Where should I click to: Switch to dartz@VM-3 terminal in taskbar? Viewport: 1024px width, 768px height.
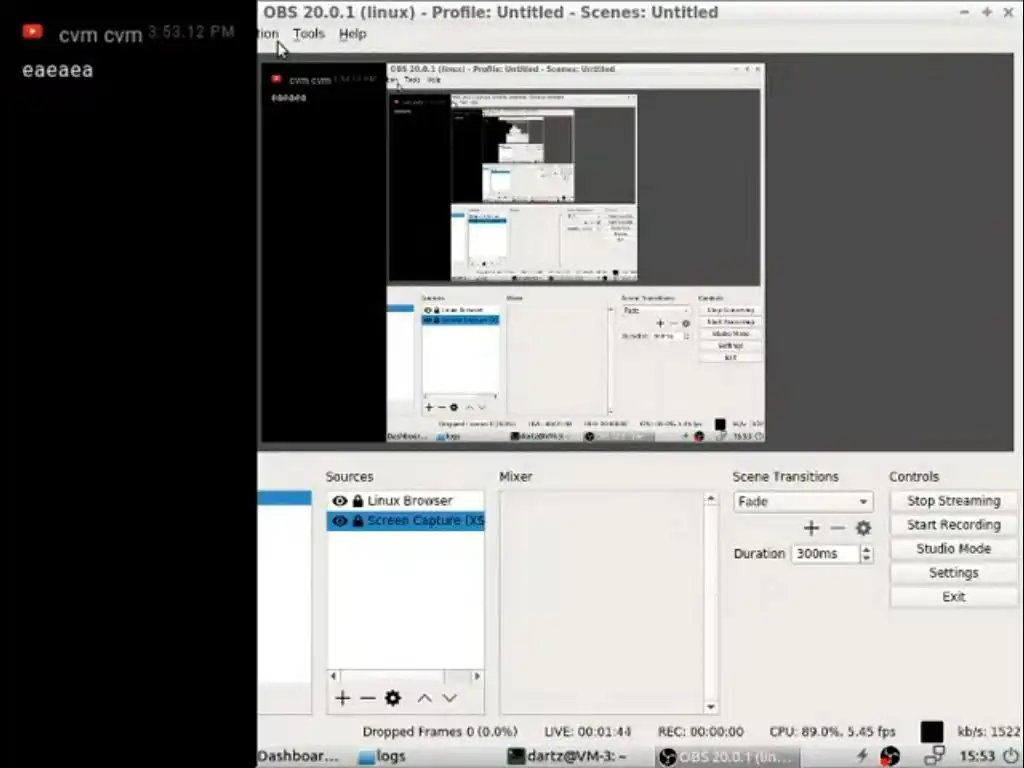pyautogui.click(x=568, y=756)
